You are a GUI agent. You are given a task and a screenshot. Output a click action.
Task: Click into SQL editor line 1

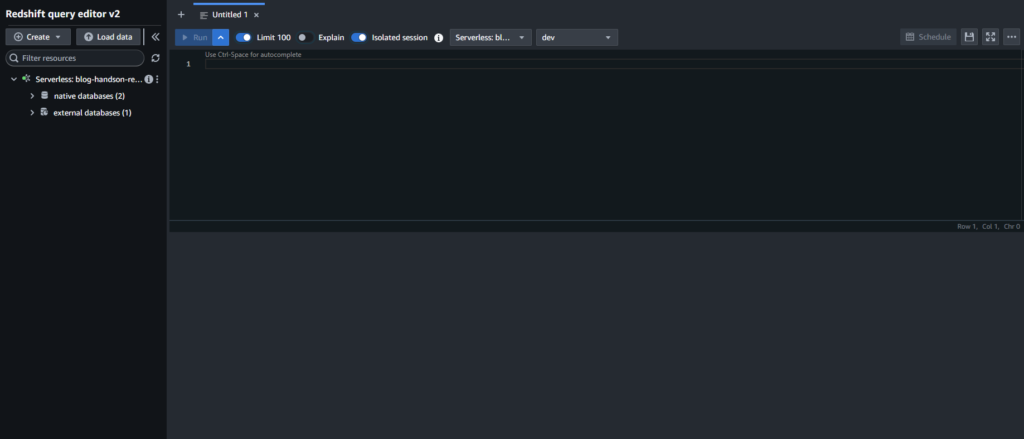pyautogui.click(x=614, y=64)
